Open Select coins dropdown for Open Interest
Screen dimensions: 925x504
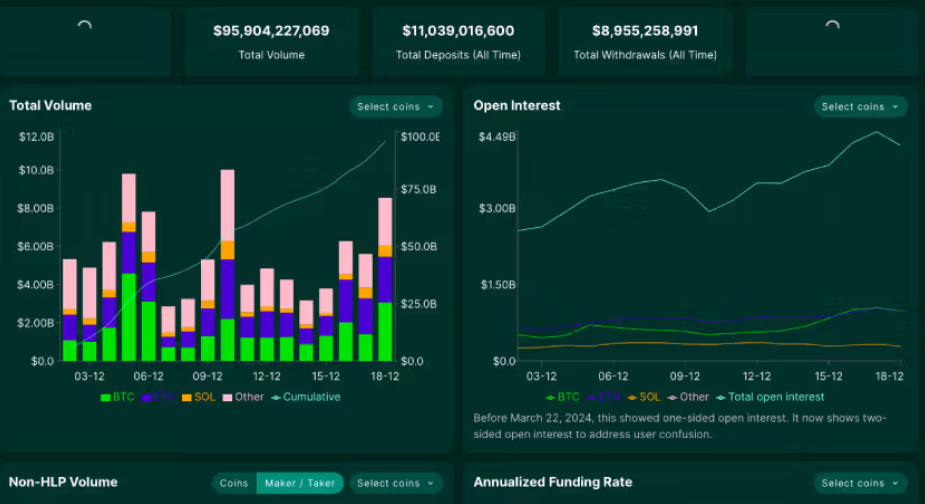[861, 107]
